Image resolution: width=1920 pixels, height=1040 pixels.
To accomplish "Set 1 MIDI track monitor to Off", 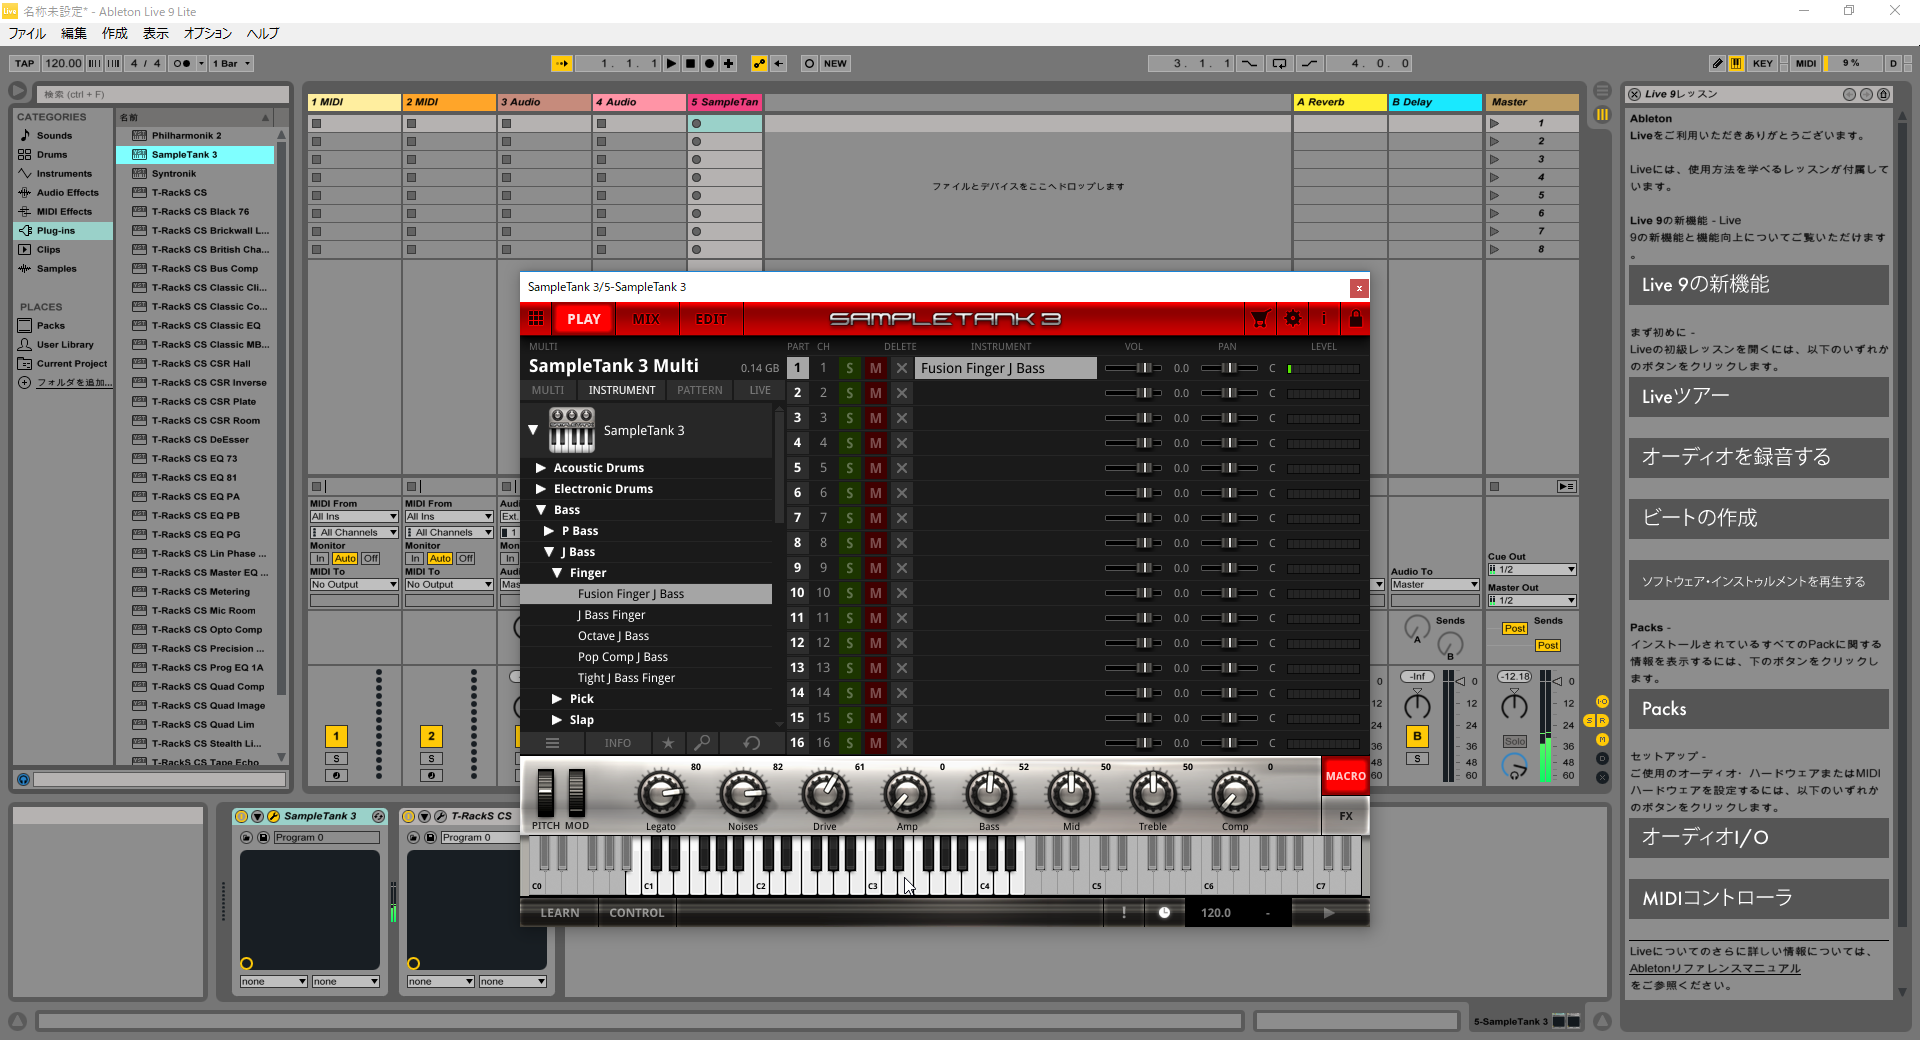I will [371, 559].
